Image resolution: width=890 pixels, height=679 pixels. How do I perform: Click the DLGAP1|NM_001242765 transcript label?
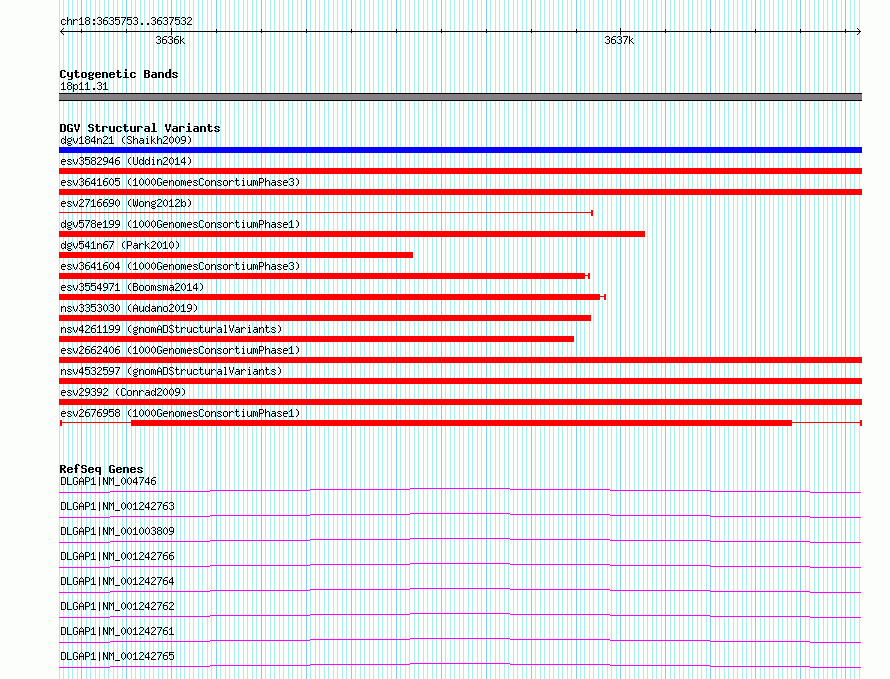(117, 656)
